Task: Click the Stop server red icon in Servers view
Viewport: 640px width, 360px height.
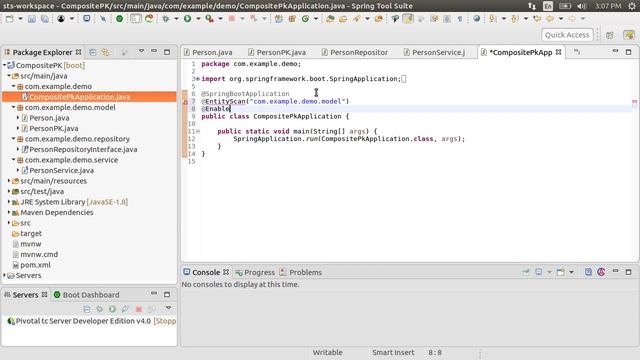Action: pos(138,309)
